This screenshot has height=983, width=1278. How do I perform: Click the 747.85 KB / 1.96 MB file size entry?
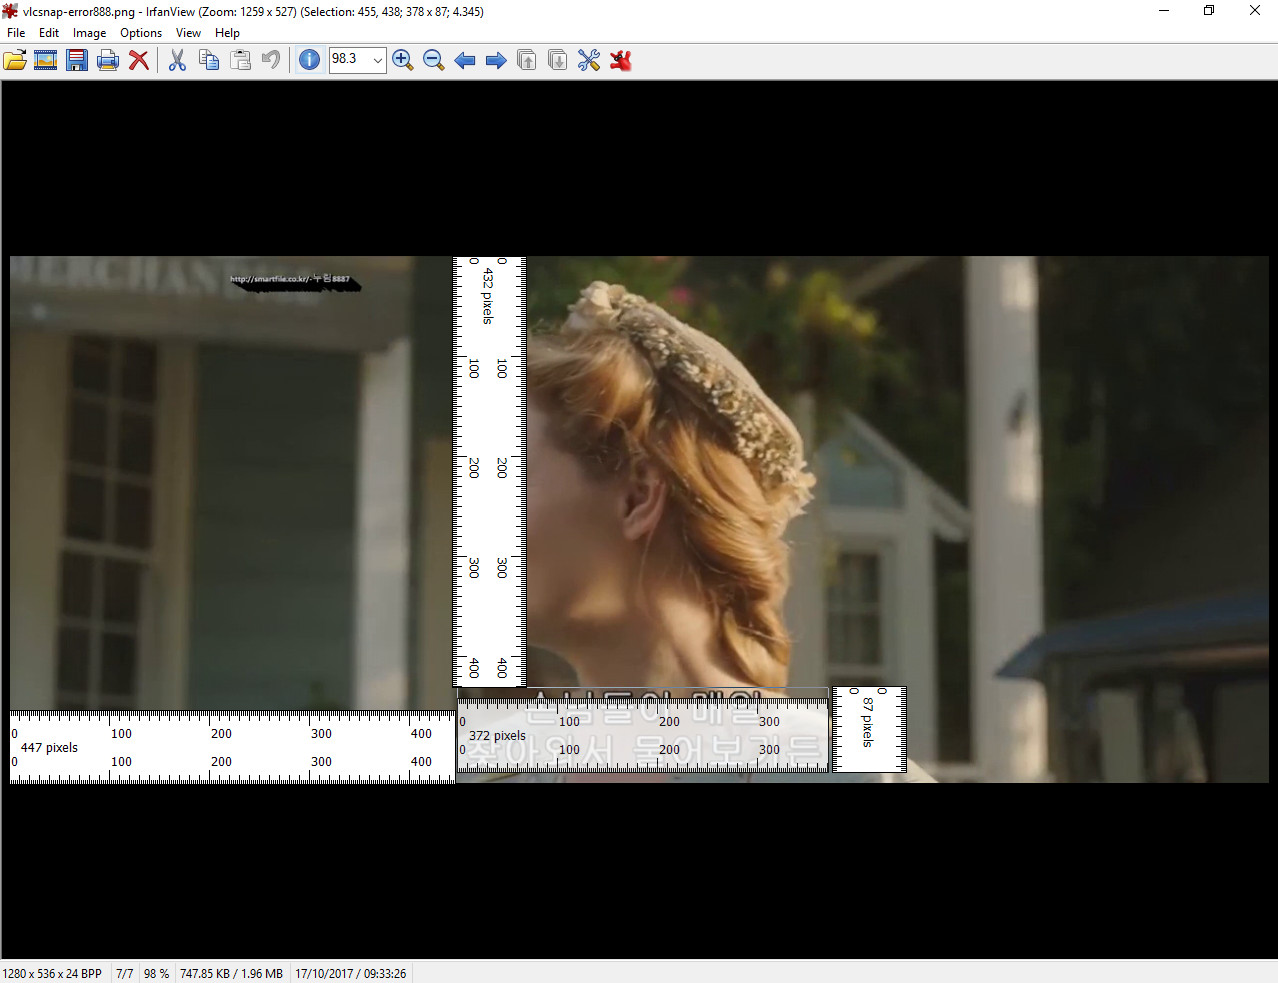click(x=231, y=973)
